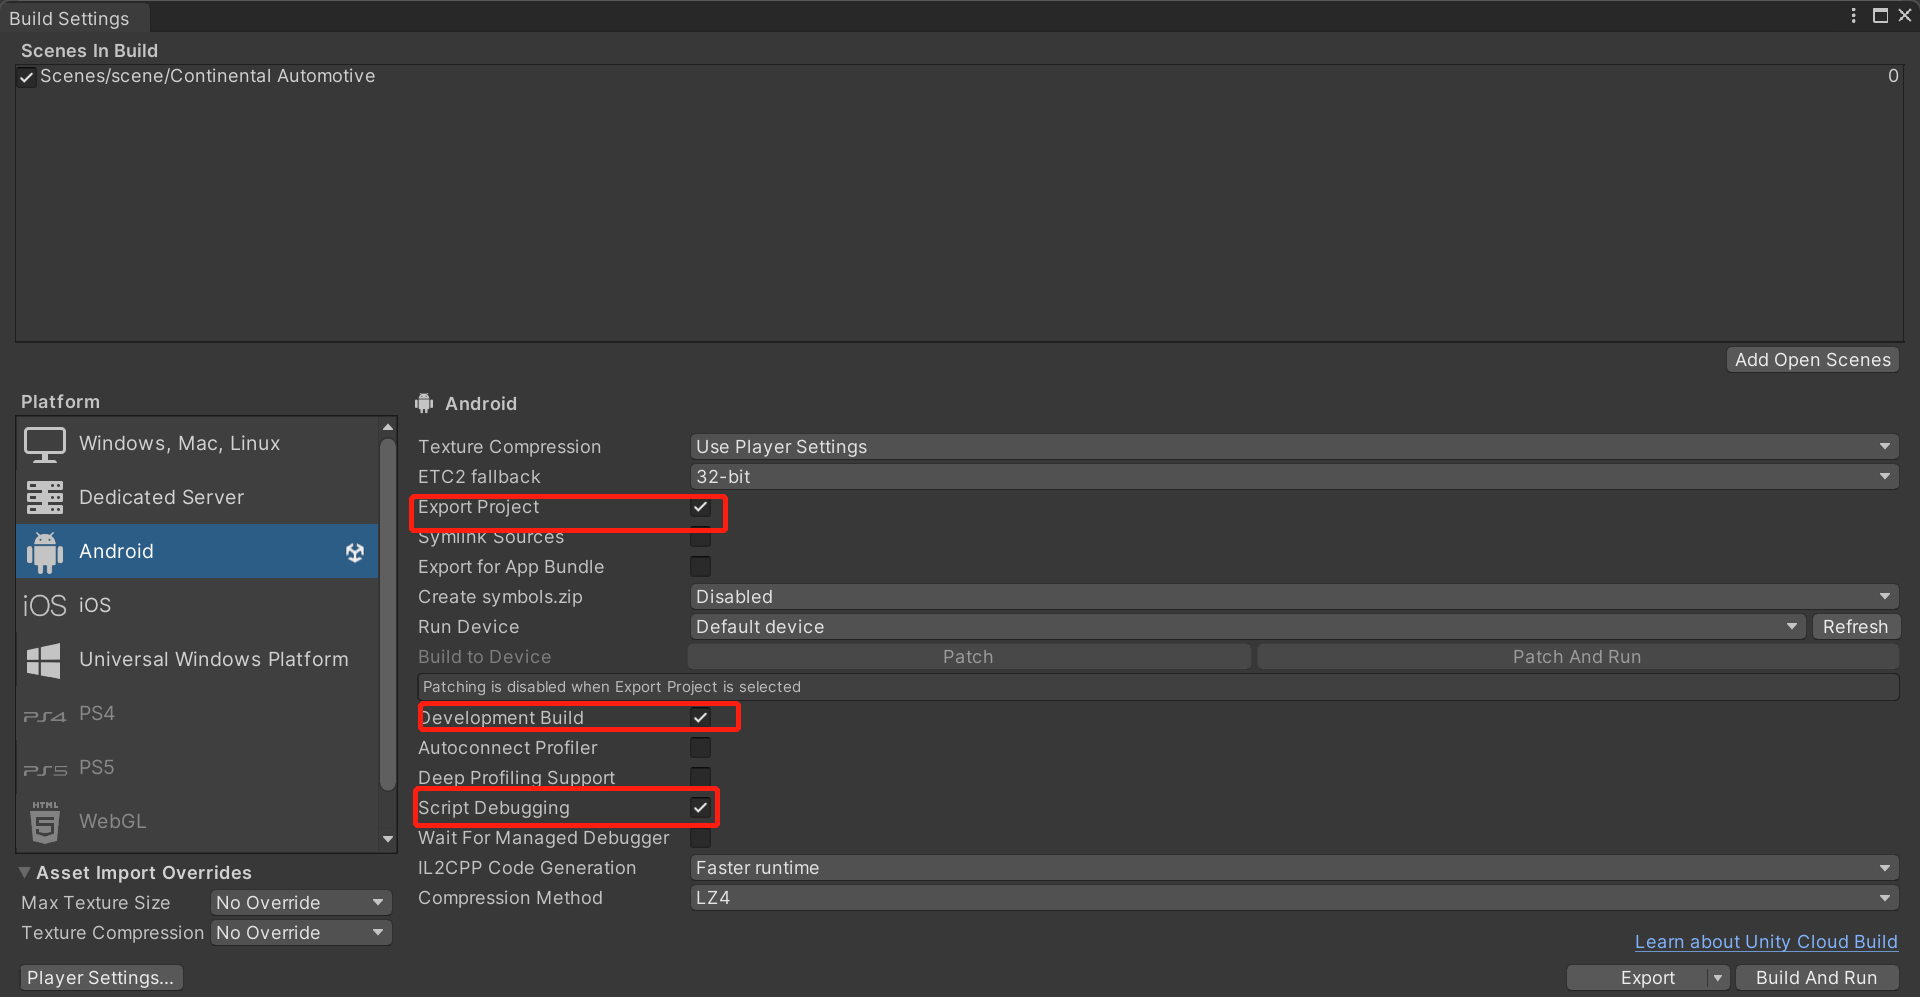Select Dedicated Server platform

[197, 497]
